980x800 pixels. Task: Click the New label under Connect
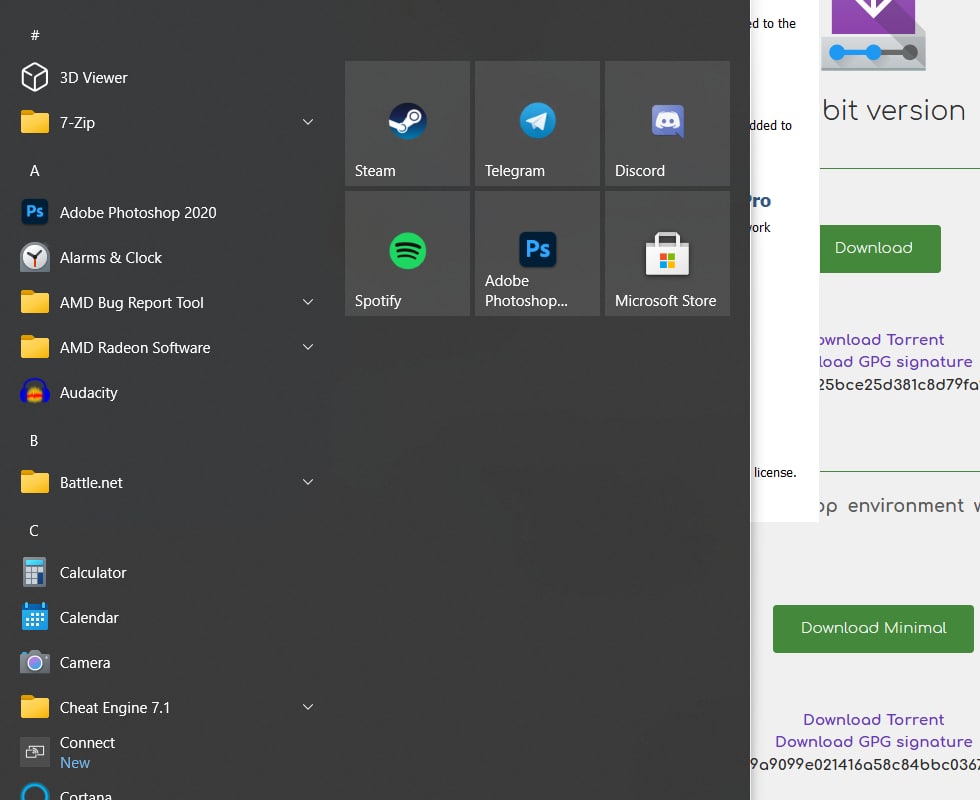coord(75,762)
